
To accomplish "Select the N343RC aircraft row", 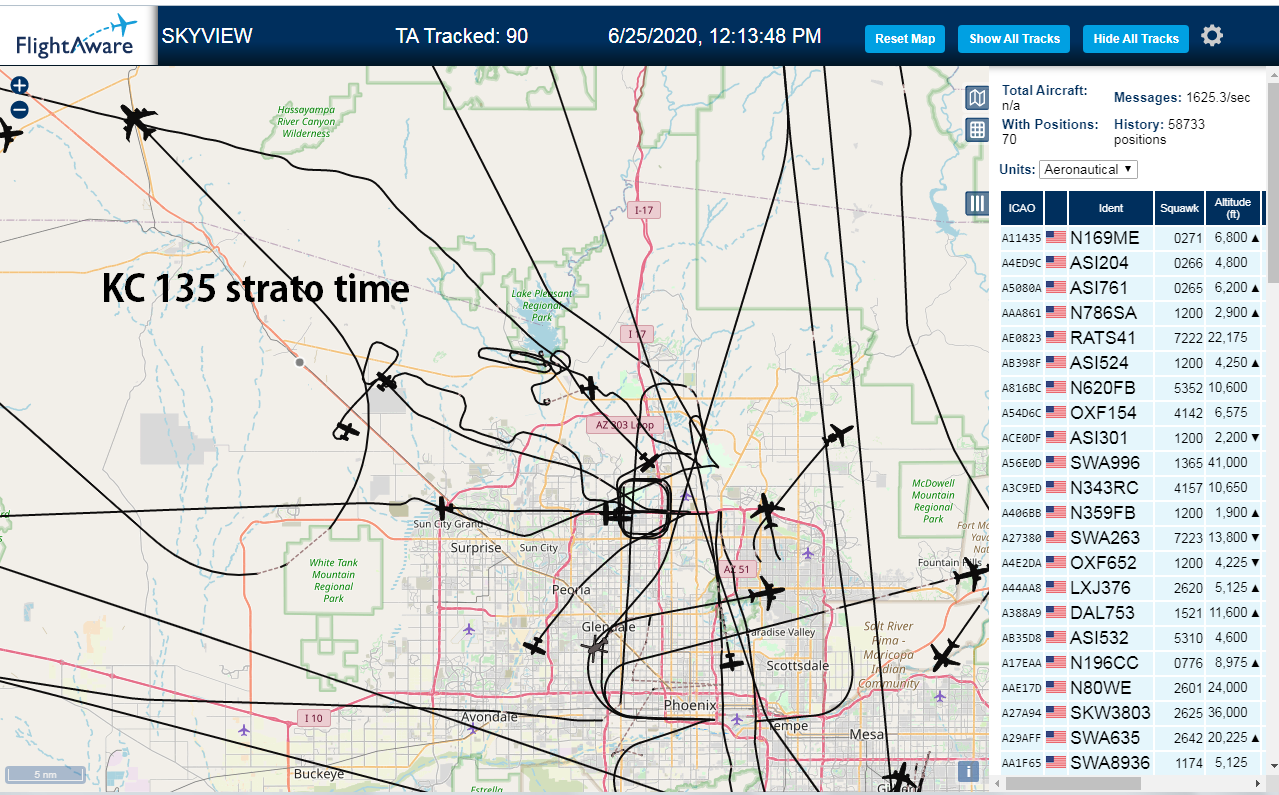I will 1131,488.
